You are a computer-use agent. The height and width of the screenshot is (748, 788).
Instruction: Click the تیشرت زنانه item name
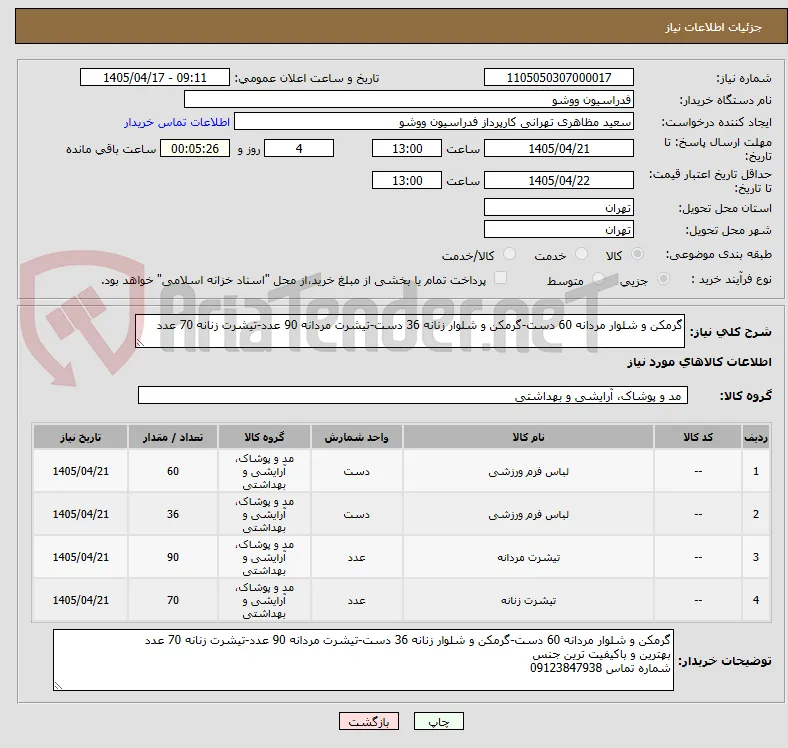[x=528, y=600]
